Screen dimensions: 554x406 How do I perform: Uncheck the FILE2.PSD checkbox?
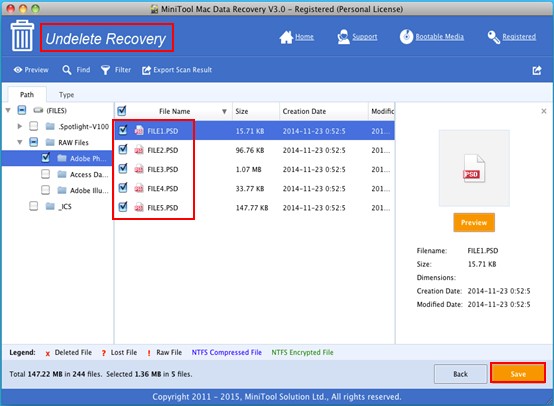(123, 149)
